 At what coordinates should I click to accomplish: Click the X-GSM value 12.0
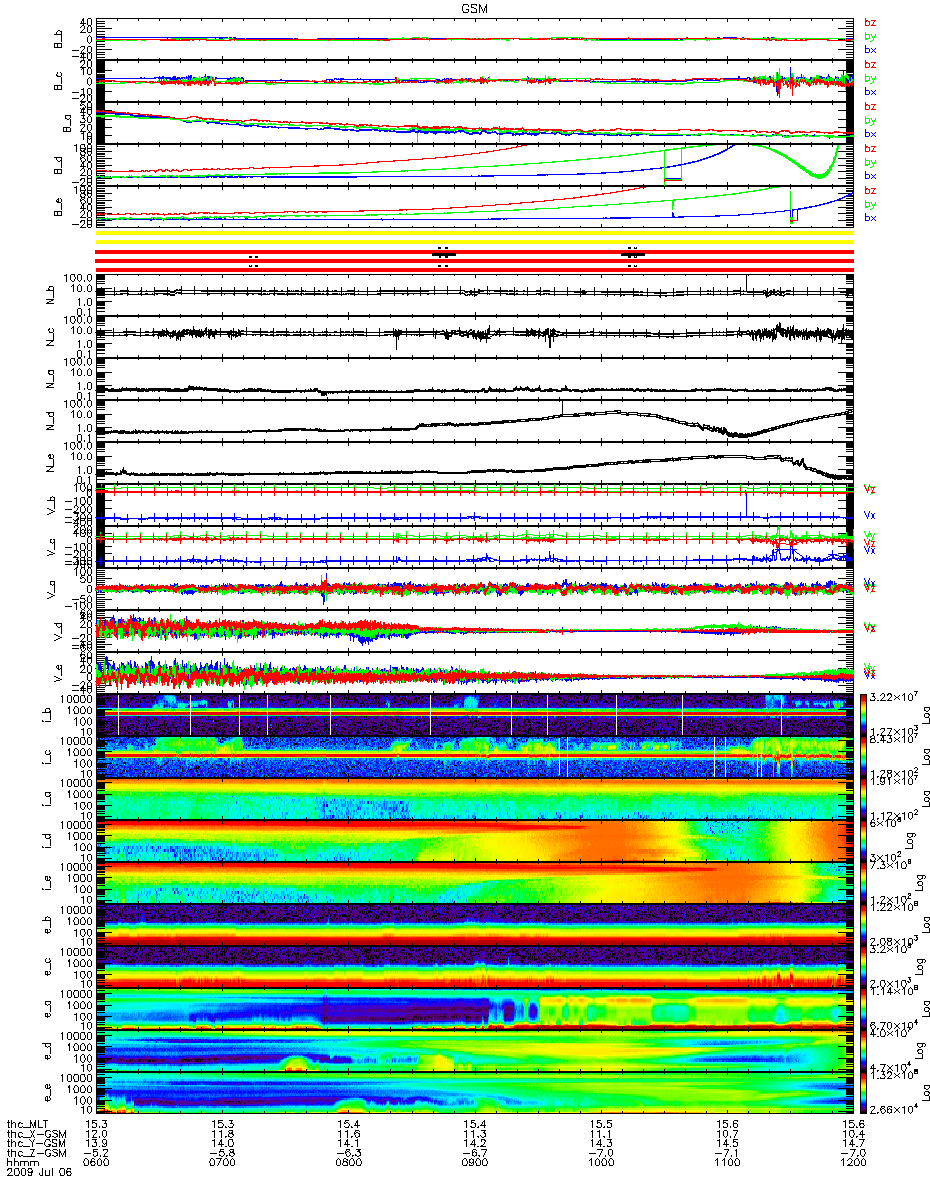tap(97, 1134)
